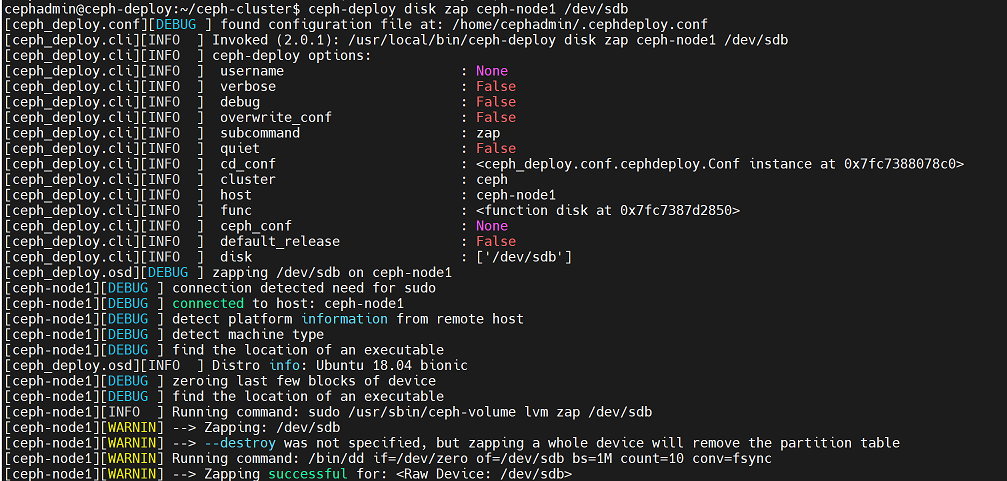Click the magenta None value beside username

(492, 71)
